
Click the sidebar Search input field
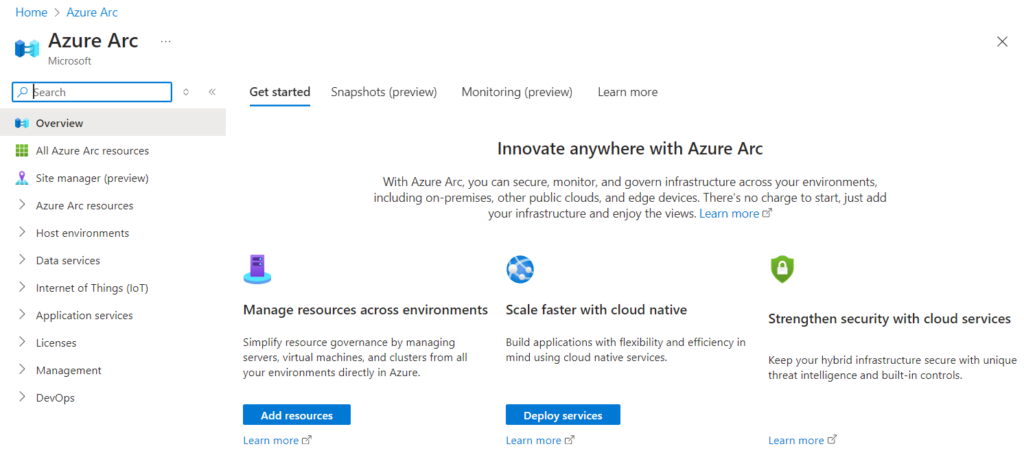tap(92, 92)
